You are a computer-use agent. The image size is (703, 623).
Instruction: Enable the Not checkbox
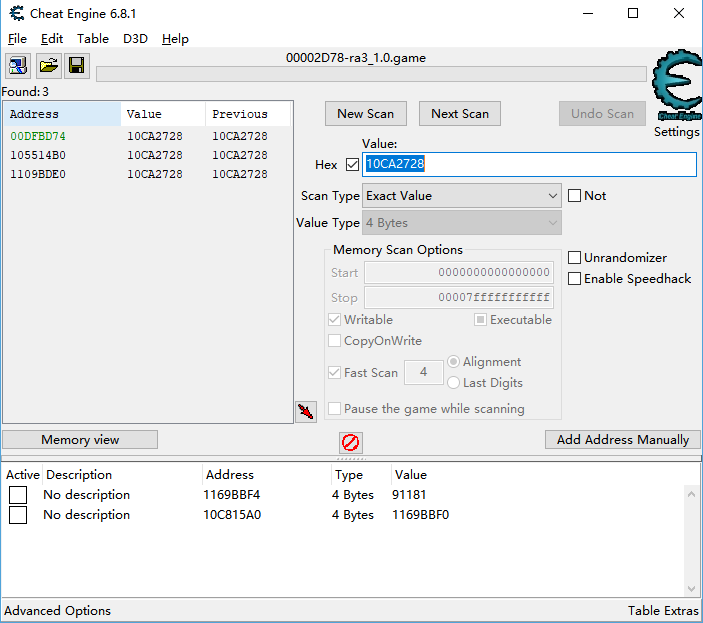[x=574, y=195]
